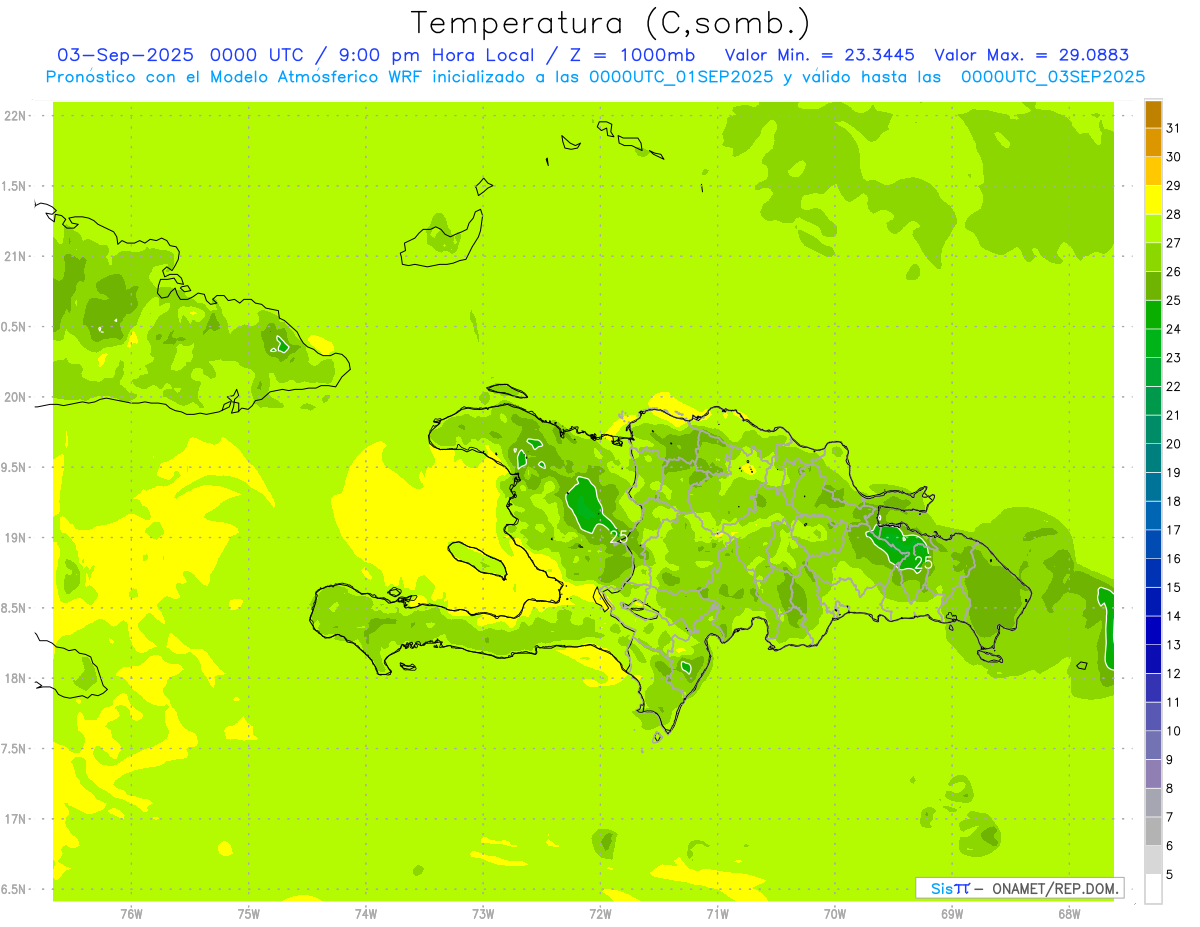Click the "72W" longitude label
This screenshot has width=1200, height=927.
pos(600,914)
